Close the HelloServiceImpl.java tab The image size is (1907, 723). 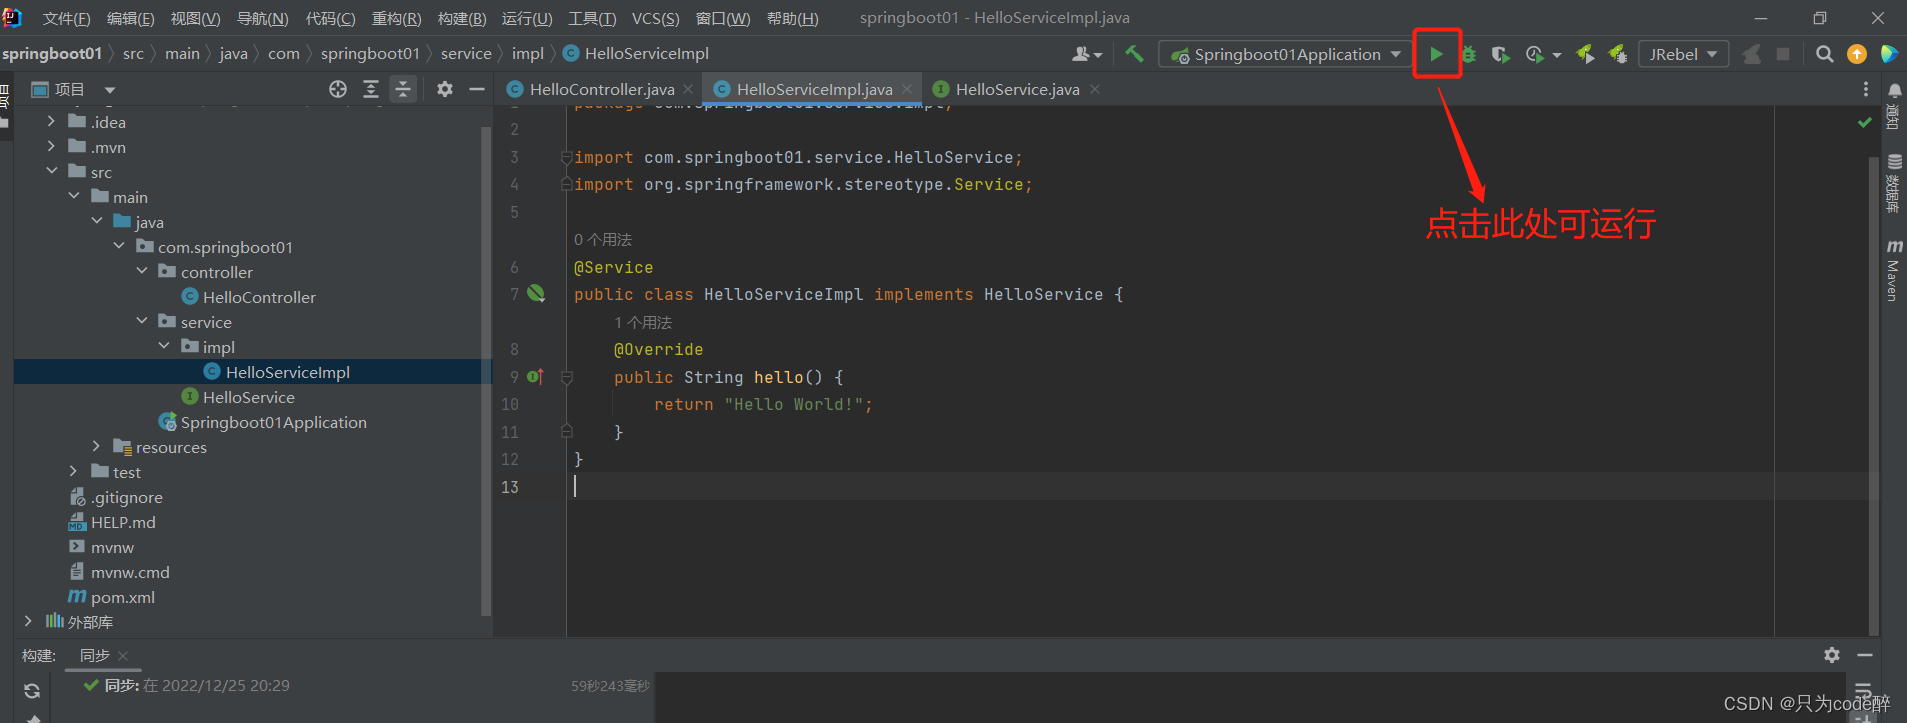(x=907, y=89)
